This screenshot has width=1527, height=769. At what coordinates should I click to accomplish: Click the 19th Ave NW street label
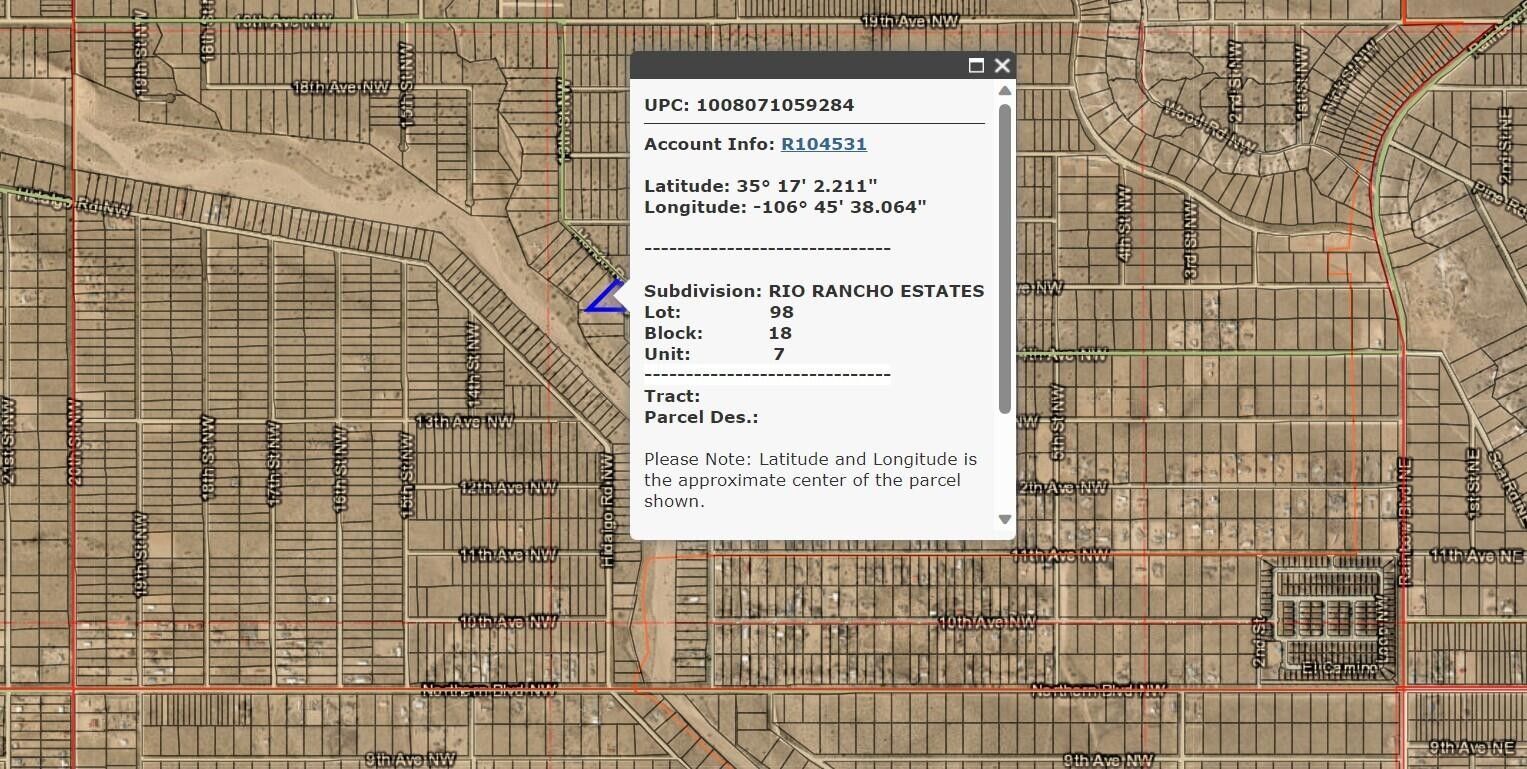(x=911, y=18)
